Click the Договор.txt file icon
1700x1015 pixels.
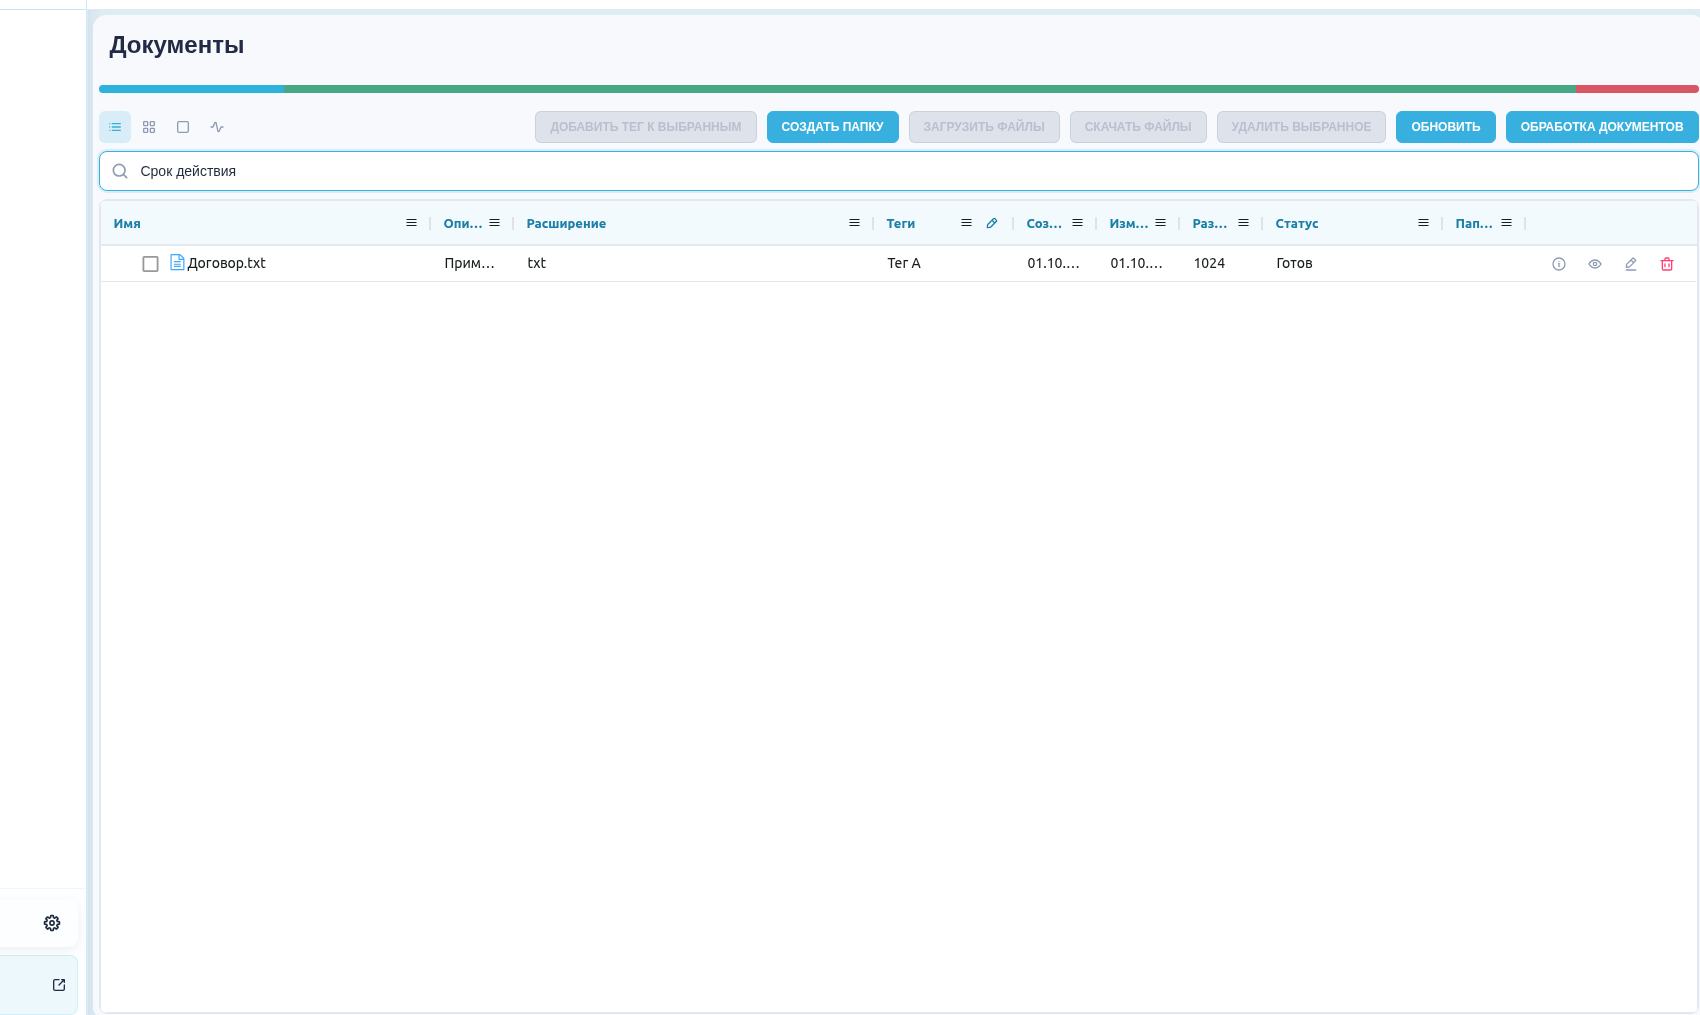point(177,262)
